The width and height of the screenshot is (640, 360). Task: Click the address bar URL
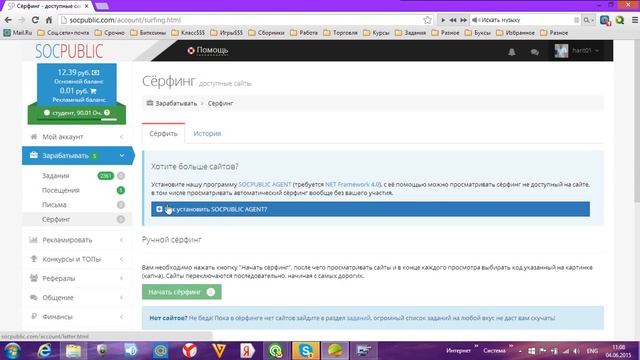pos(125,20)
